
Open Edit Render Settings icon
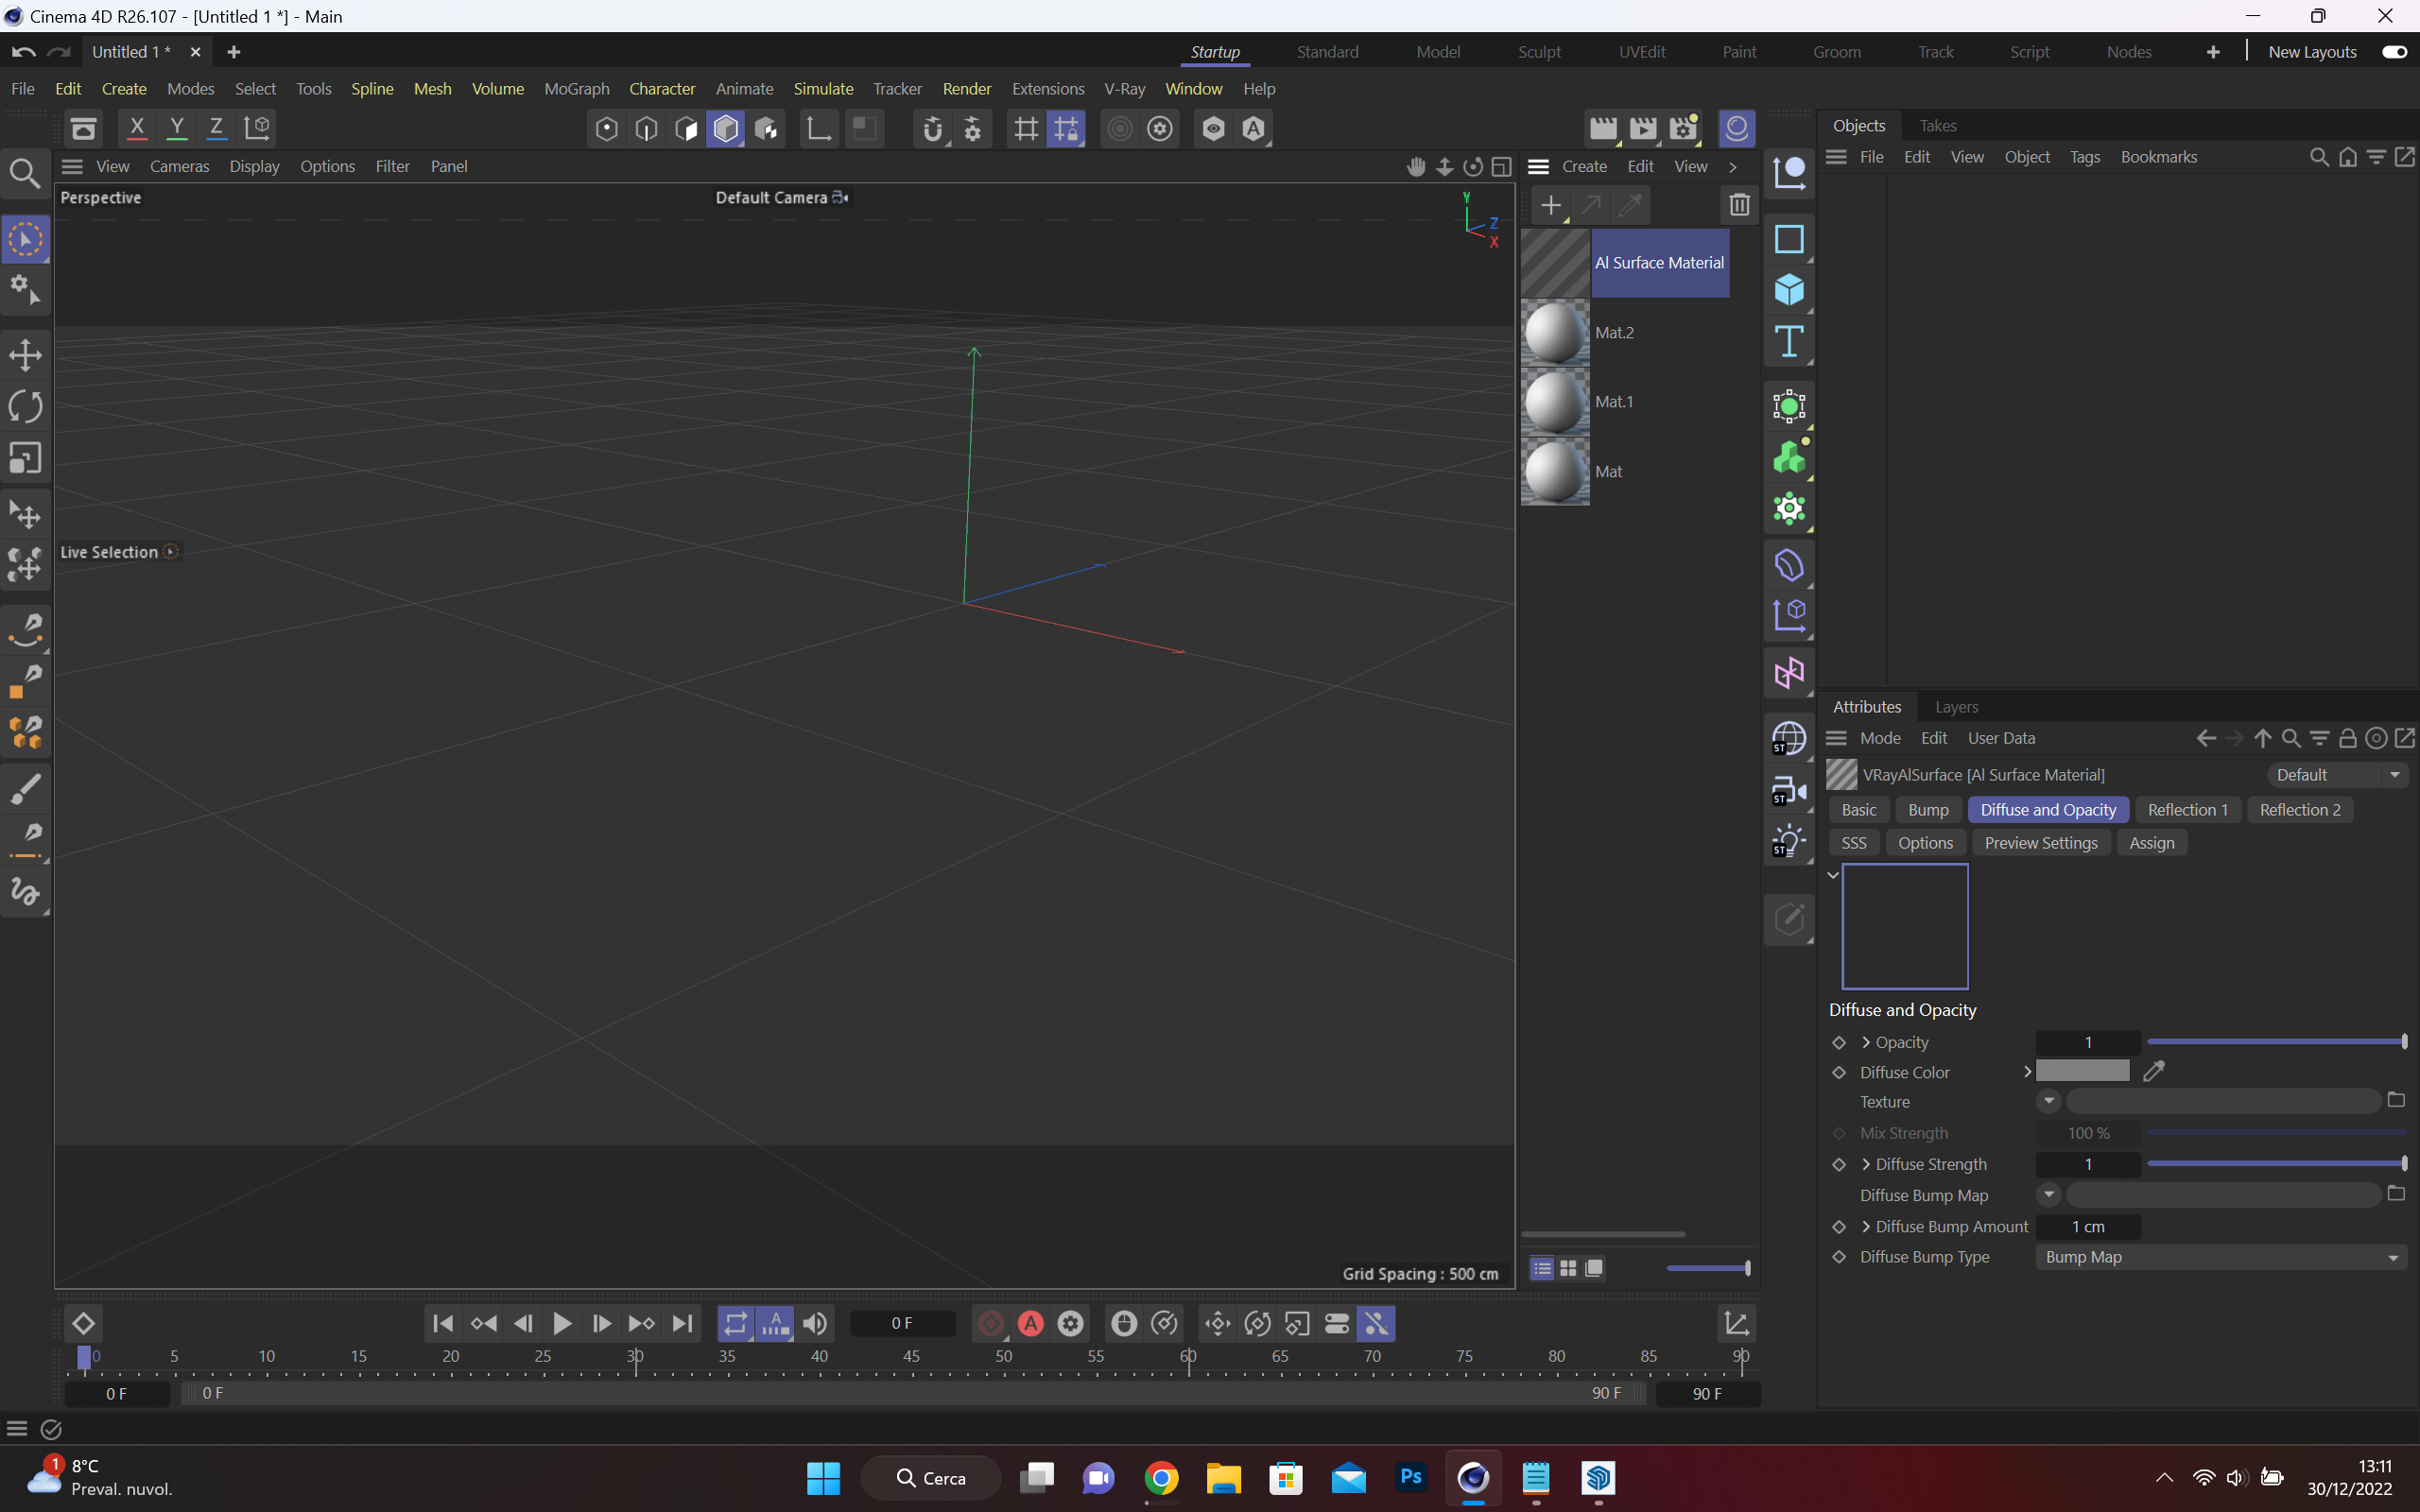tap(1684, 129)
